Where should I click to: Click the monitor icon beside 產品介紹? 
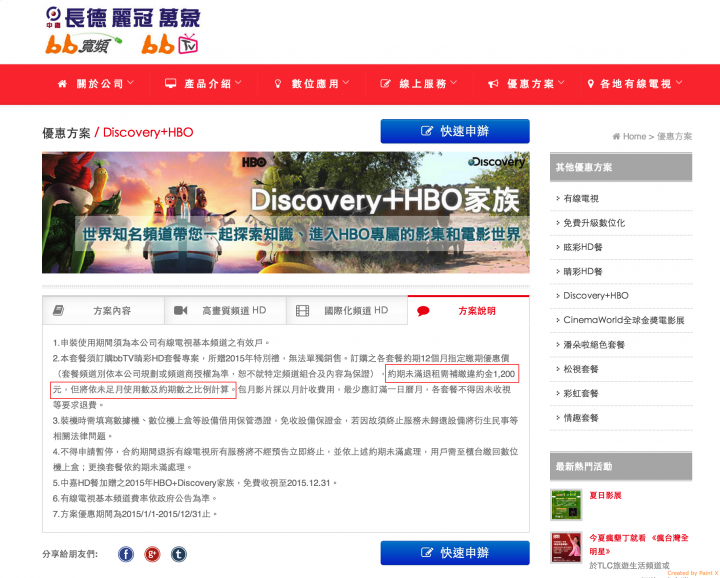tap(170, 84)
